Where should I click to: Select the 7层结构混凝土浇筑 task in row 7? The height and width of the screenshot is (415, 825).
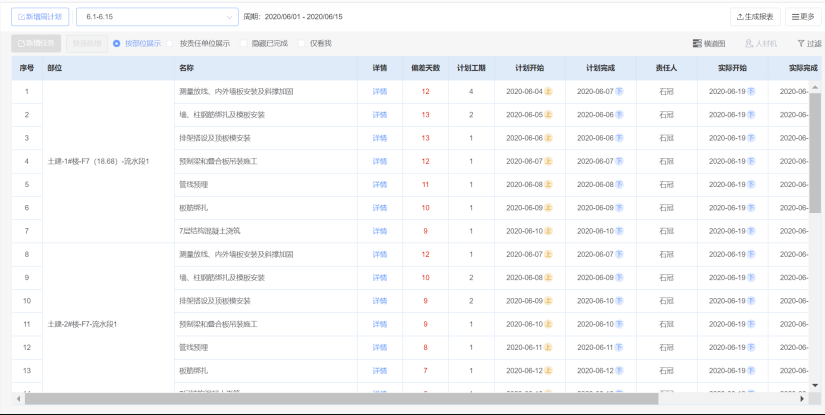209,231
